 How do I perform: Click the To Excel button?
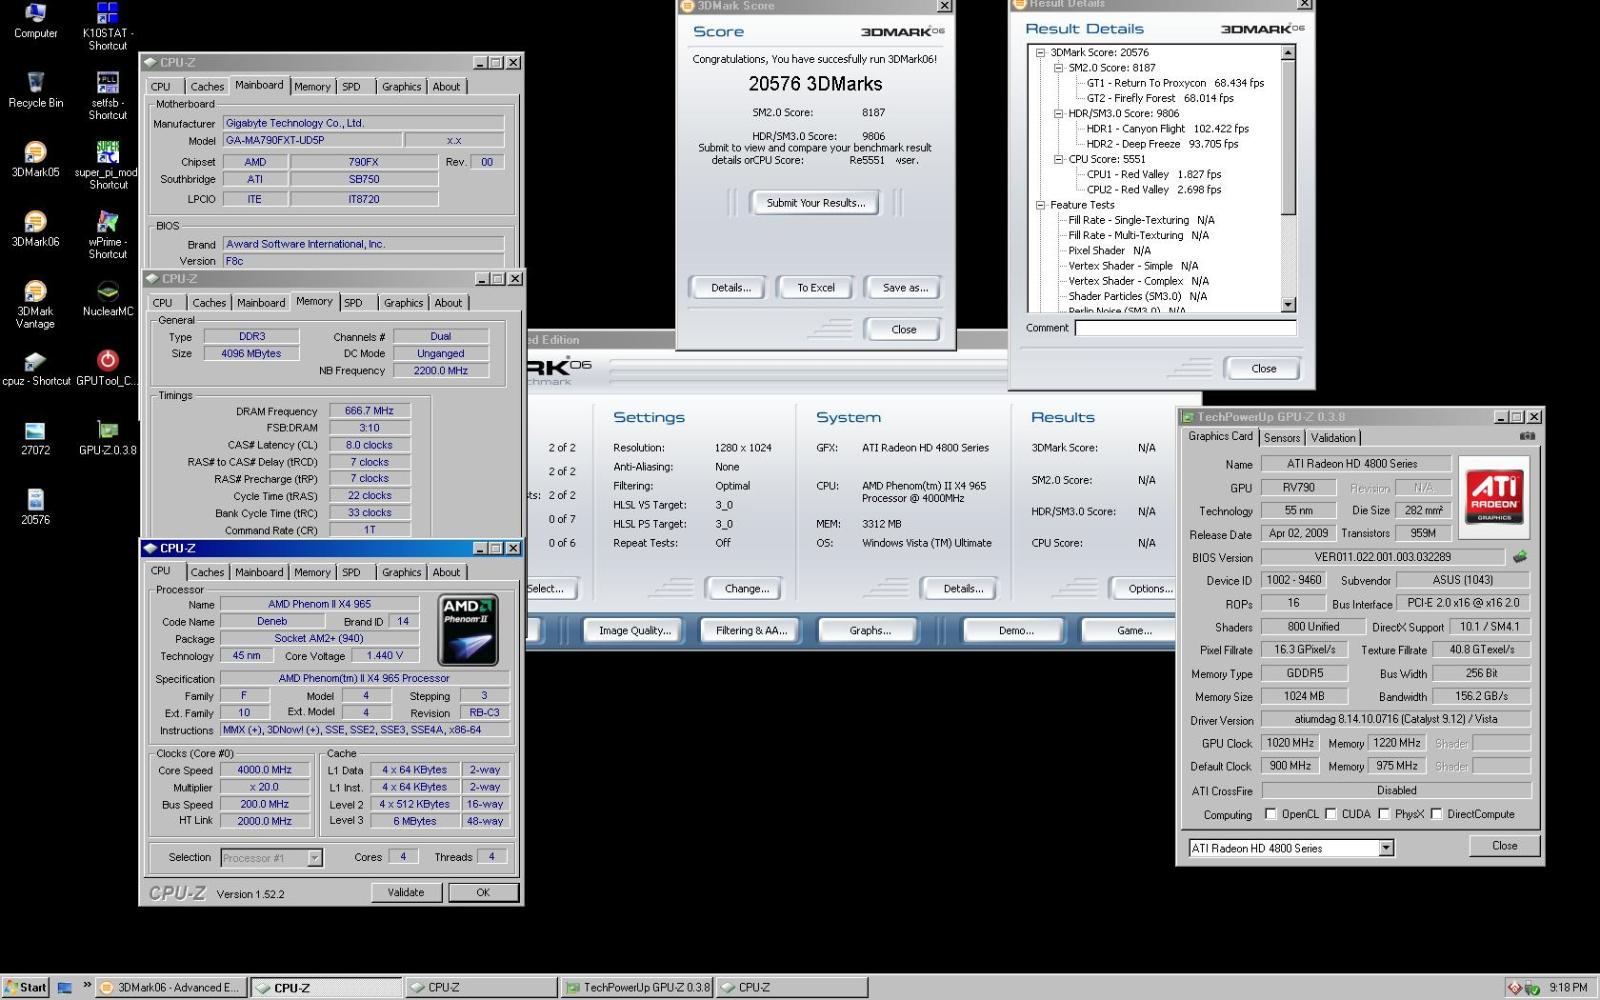[815, 288]
